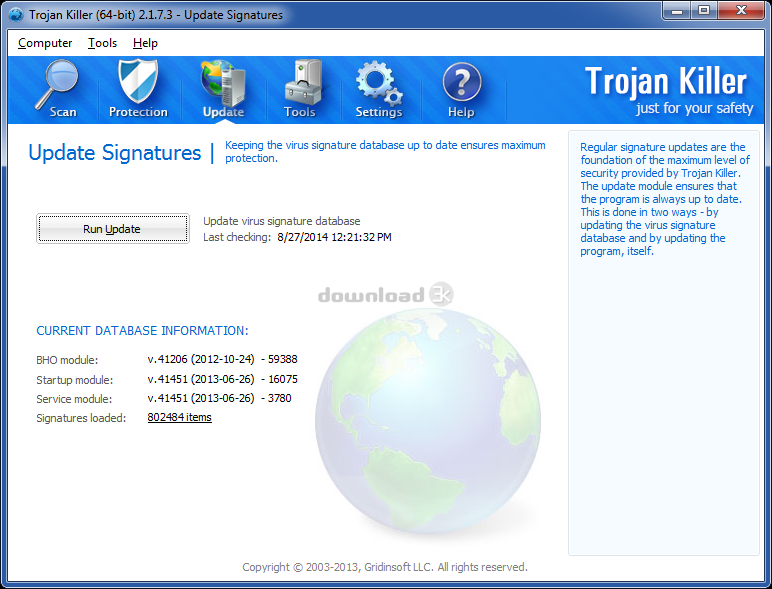772x589 pixels.
Task: Click the 'Regular signature updates' info panel text
Action: coord(664,199)
